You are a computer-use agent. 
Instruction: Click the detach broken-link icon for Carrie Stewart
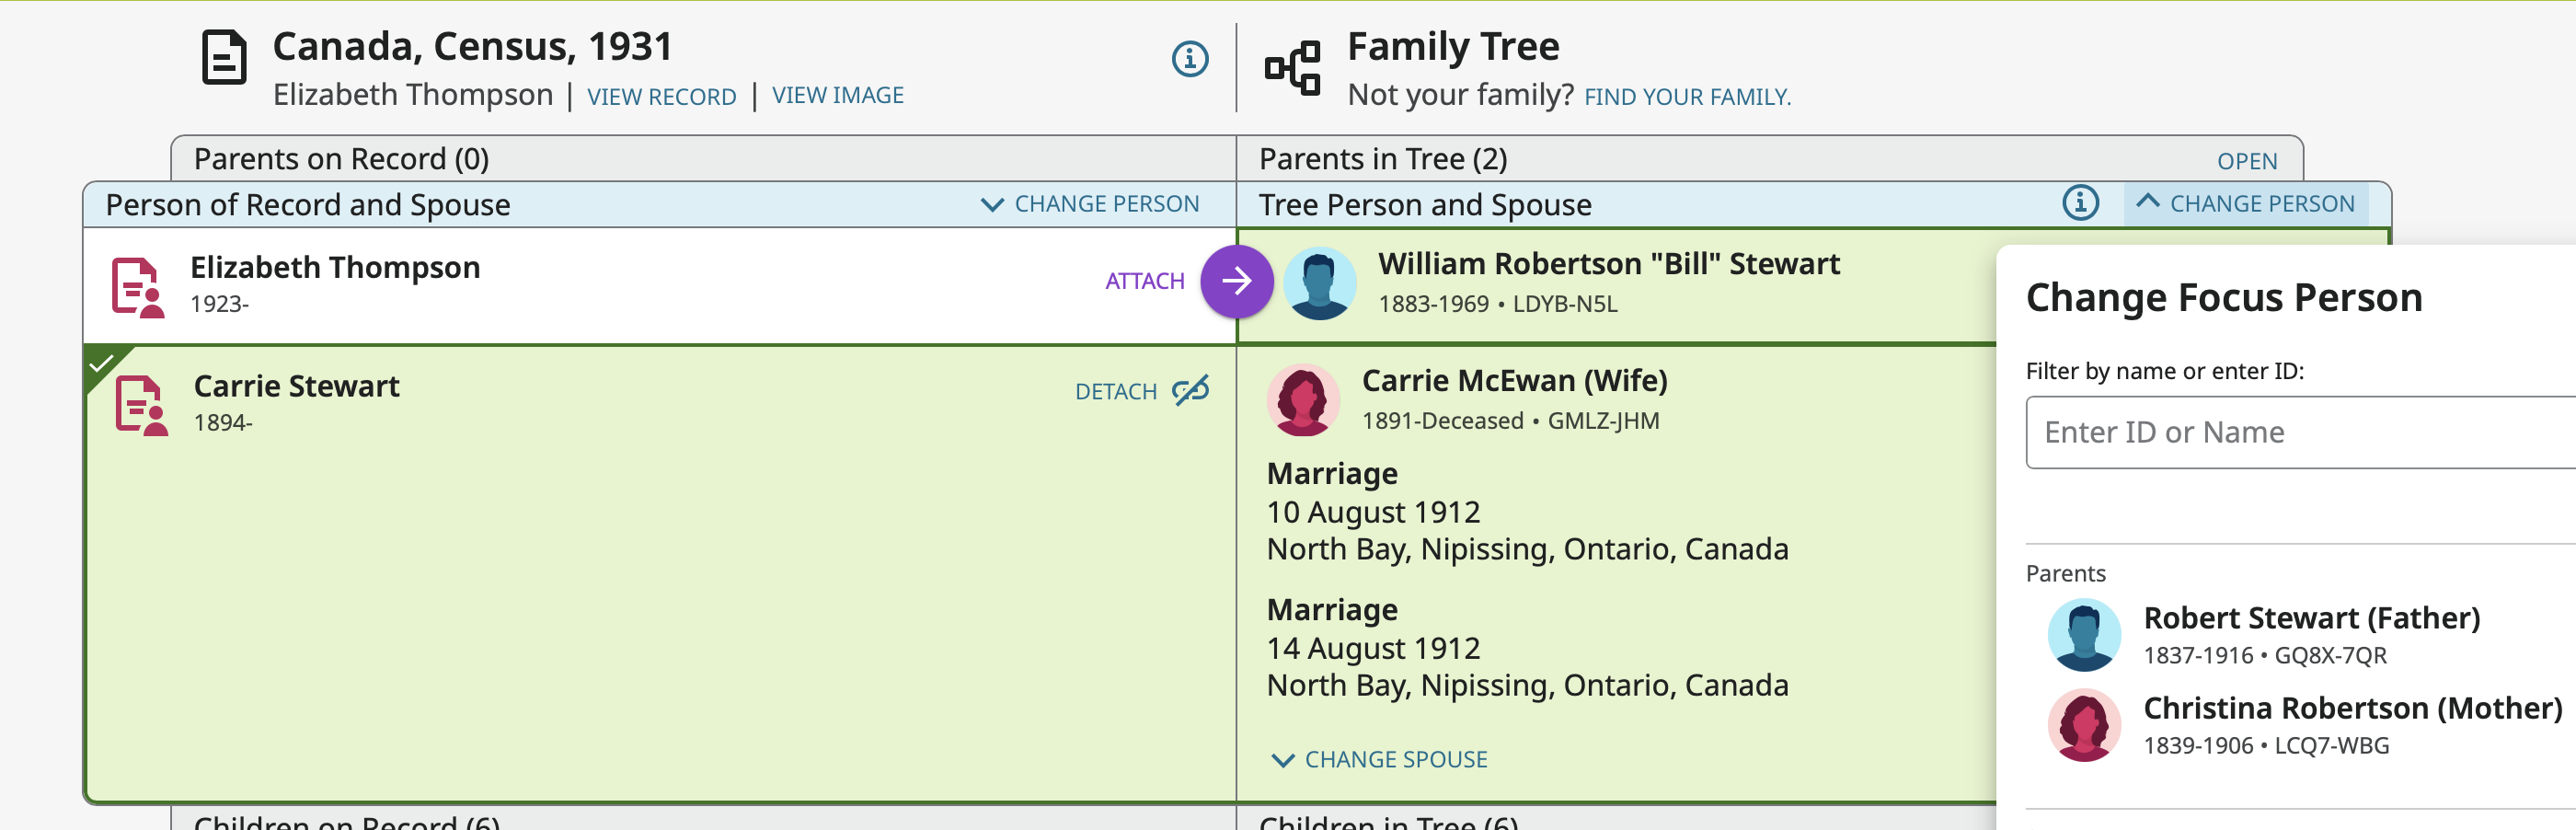pos(1190,391)
